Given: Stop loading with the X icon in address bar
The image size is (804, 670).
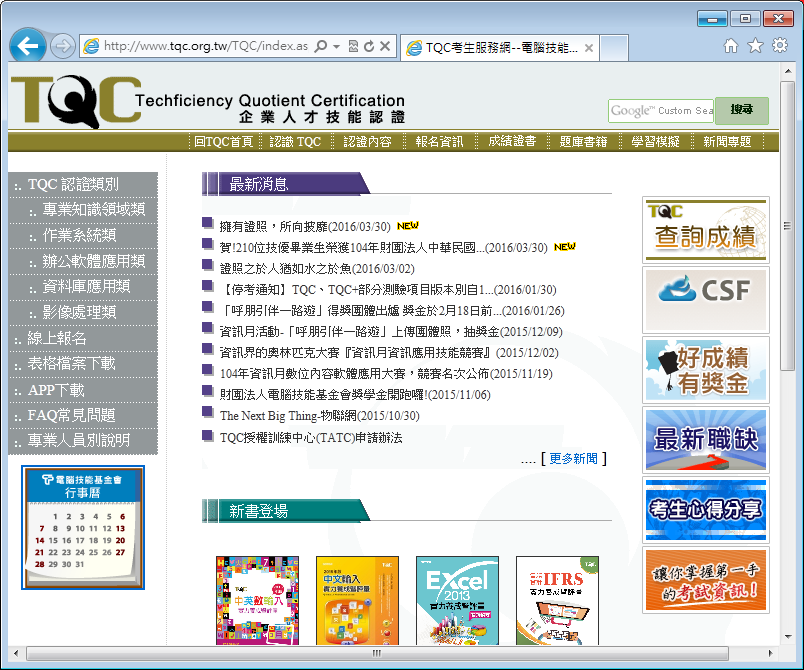Looking at the screenshot, I should tap(385, 46).
